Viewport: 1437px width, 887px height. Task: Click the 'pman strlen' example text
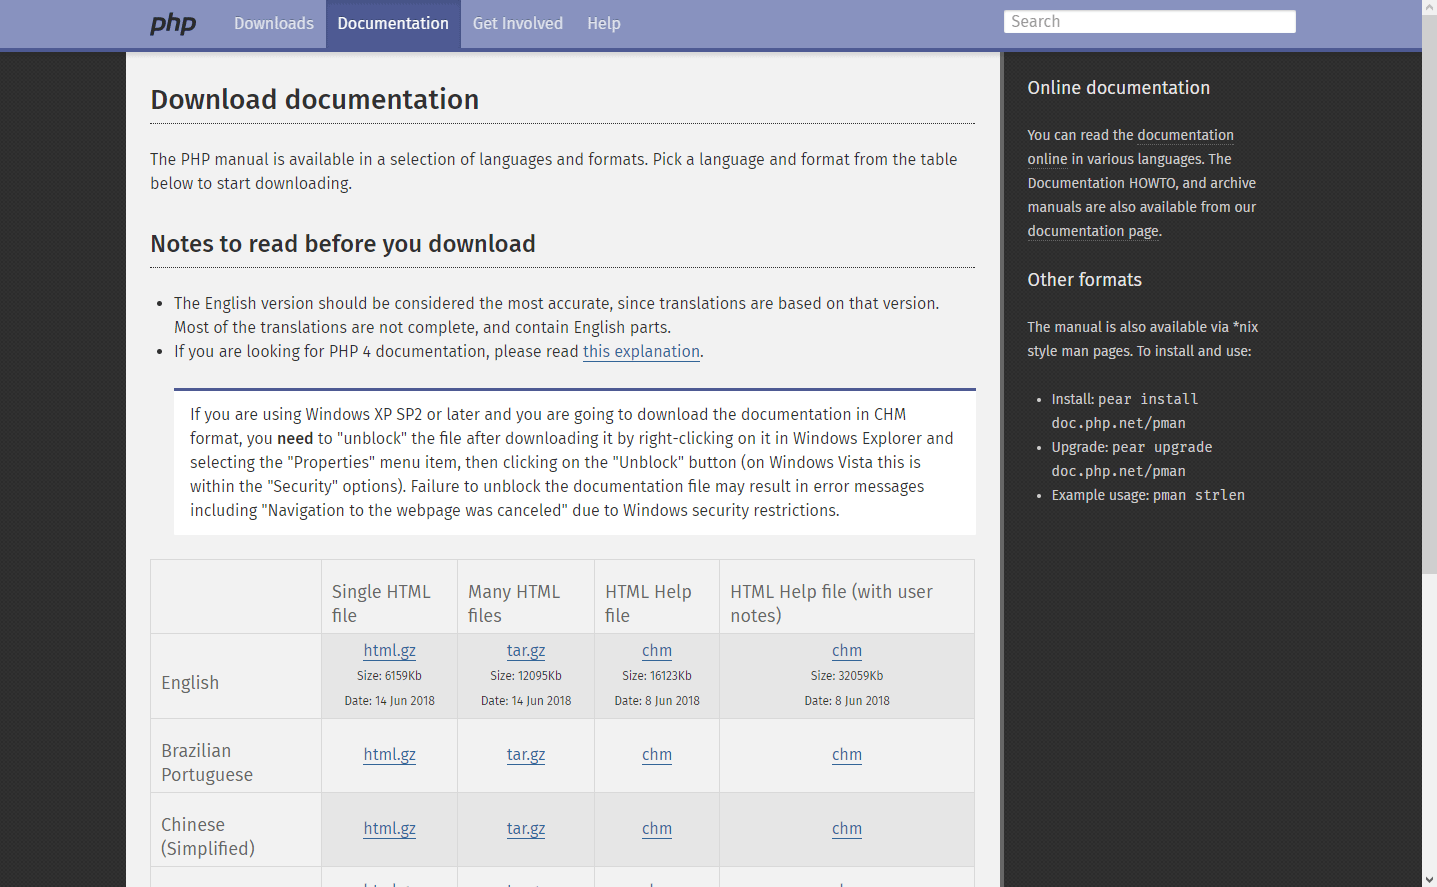coord(1199,495)
